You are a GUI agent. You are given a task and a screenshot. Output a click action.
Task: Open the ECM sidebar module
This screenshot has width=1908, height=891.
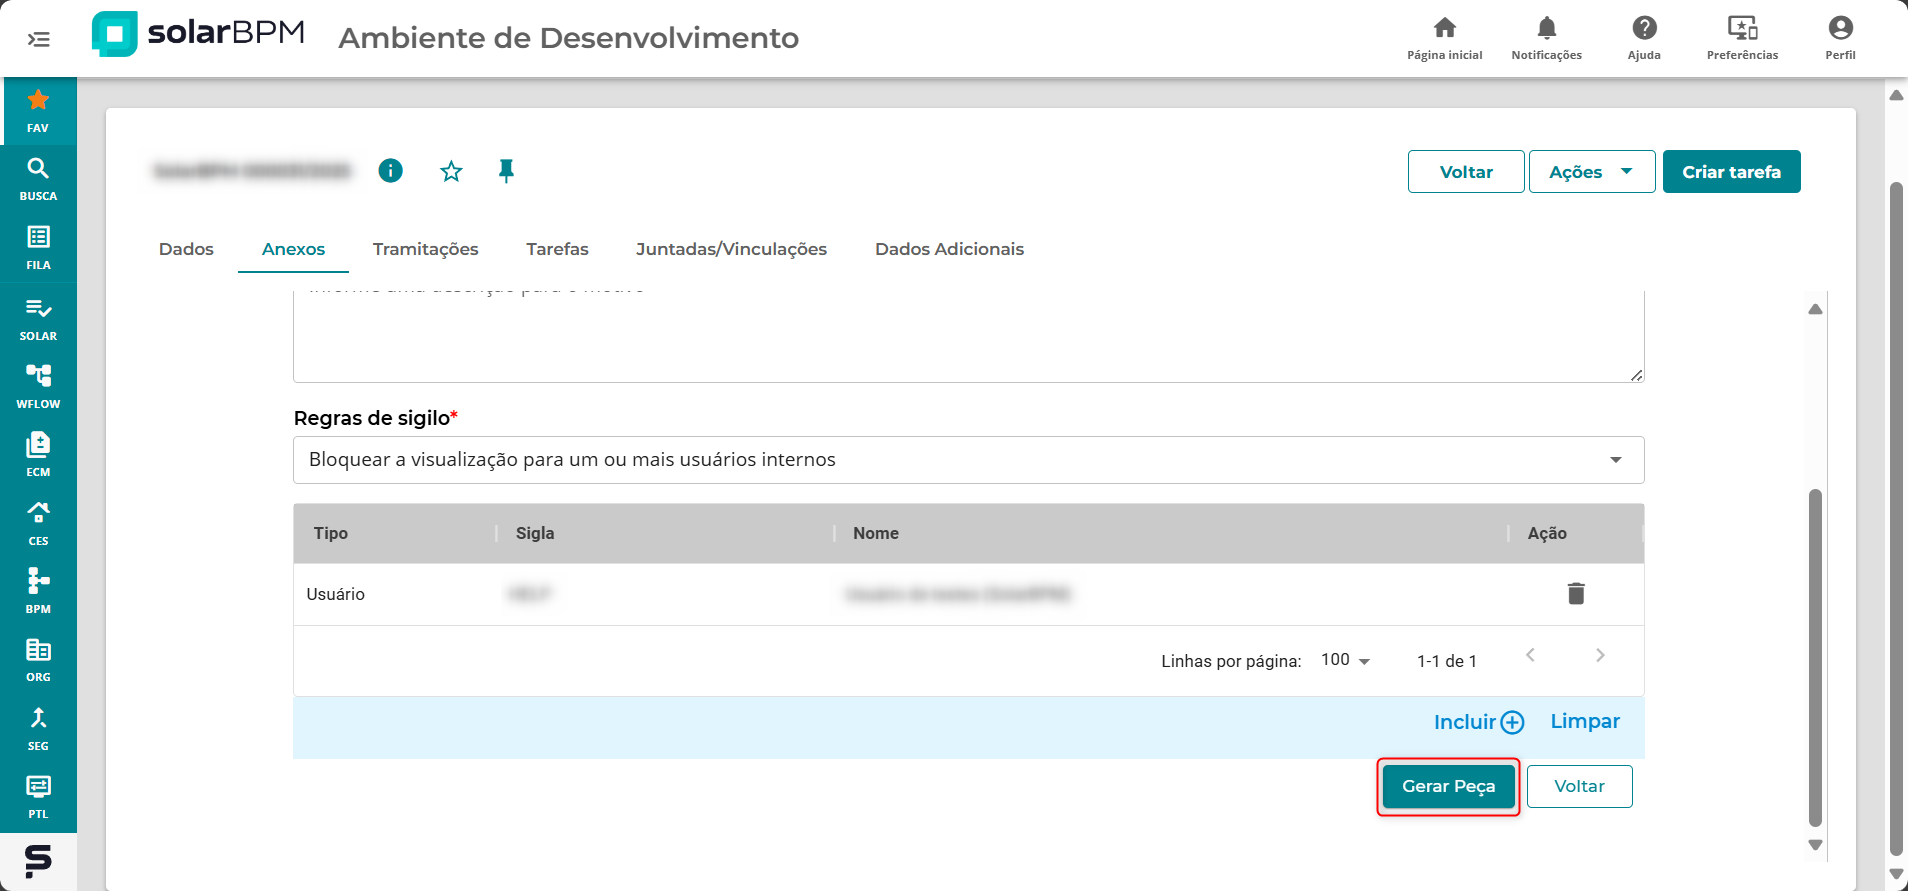point(38,453)
